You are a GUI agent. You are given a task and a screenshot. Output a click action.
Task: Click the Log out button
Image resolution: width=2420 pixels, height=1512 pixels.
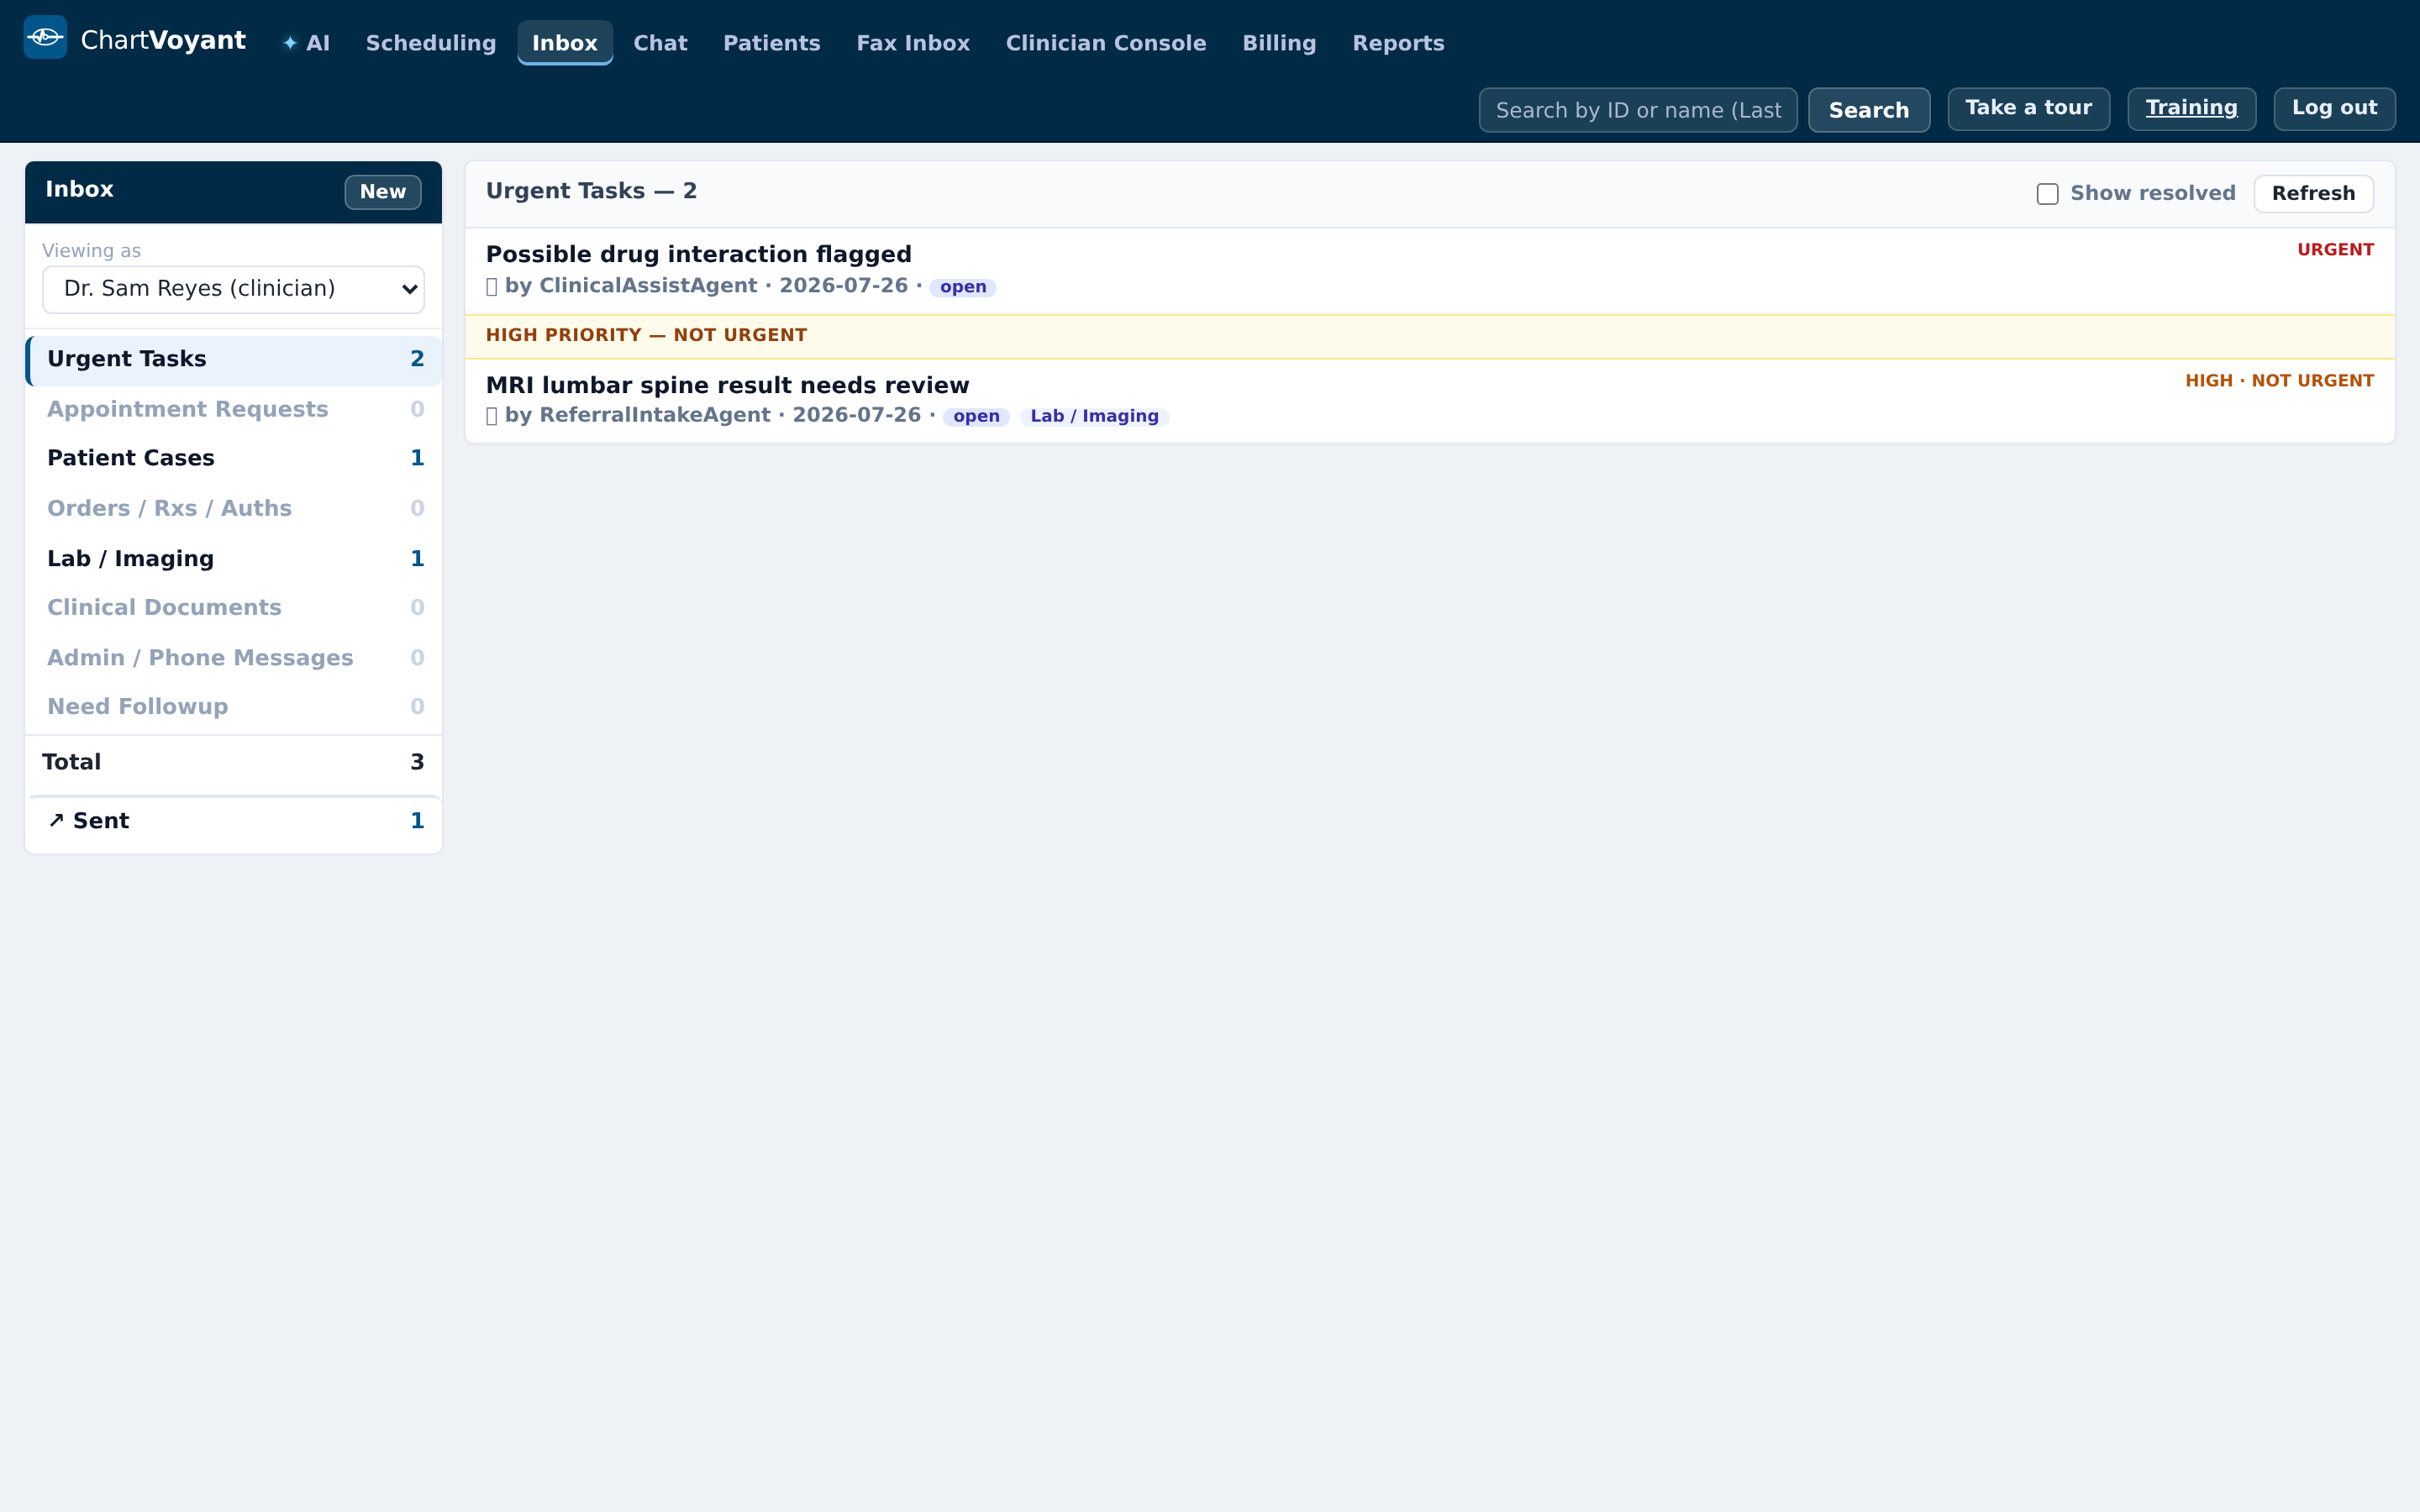point(2334,108)
